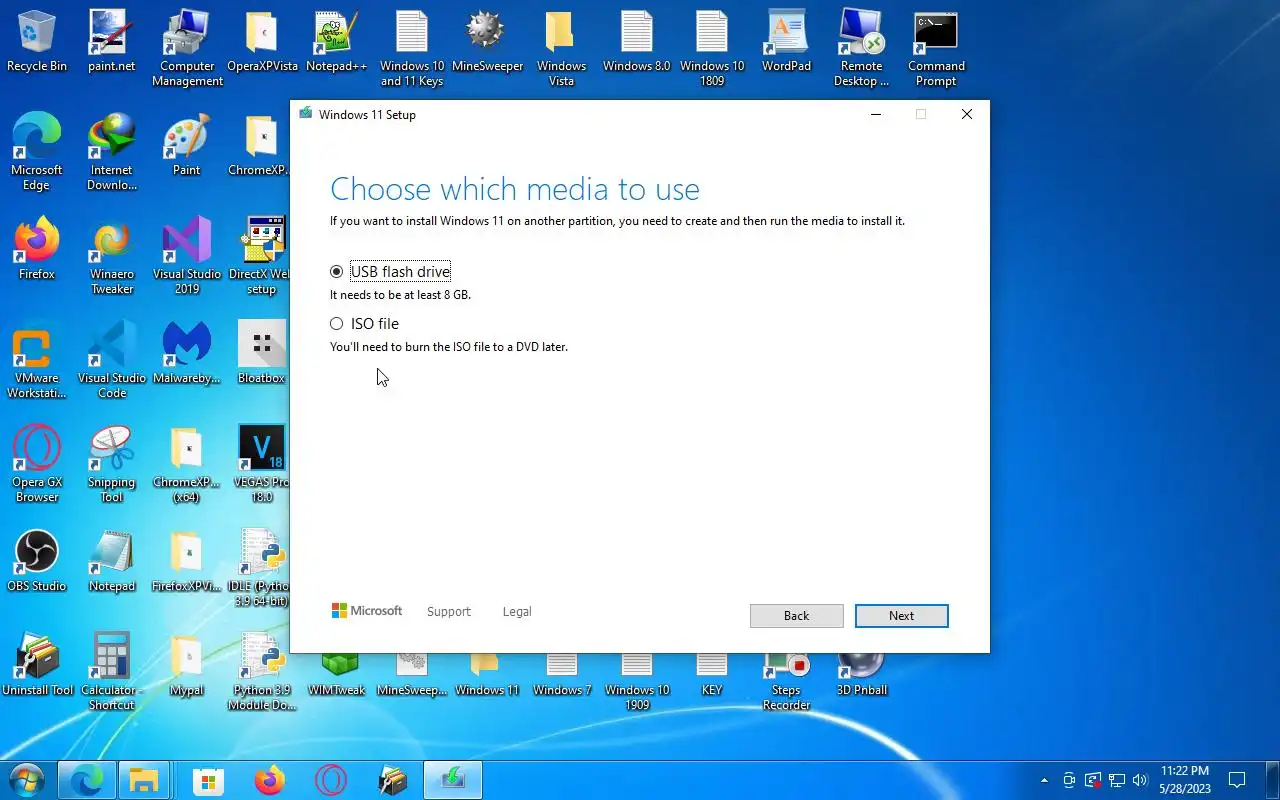Open the Recycle Bin desktop icon
The width and height of the screenshot is (1280, 800).
(37, 42)
